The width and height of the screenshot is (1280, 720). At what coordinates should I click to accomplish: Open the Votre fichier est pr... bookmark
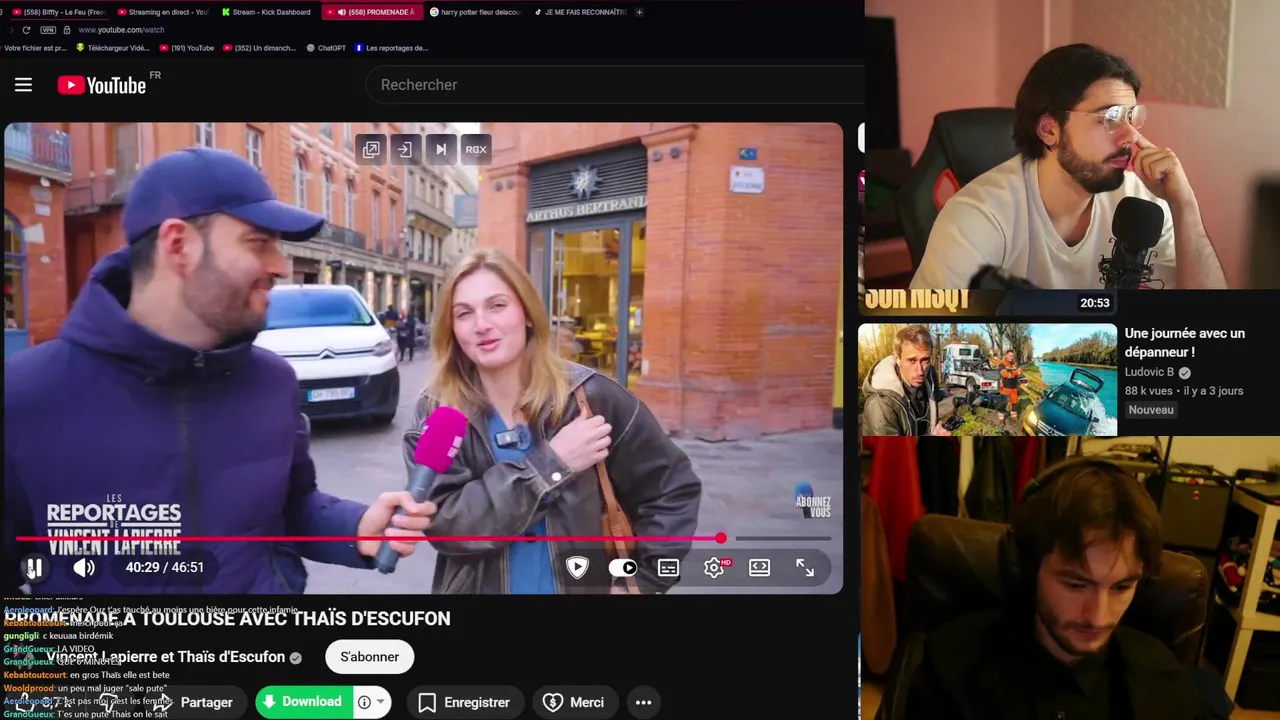pyautogui.click(x=35, y=48)
